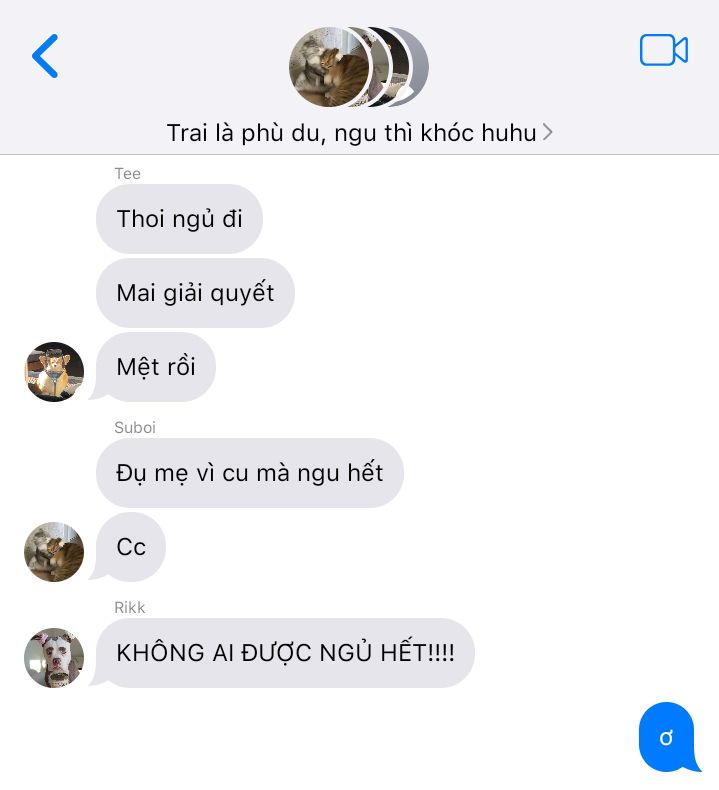The height and width of the screenshot is (790, 719).
Task: Select Suboi's message ending with "ngu hết"
Action: [x=250, y=473]
